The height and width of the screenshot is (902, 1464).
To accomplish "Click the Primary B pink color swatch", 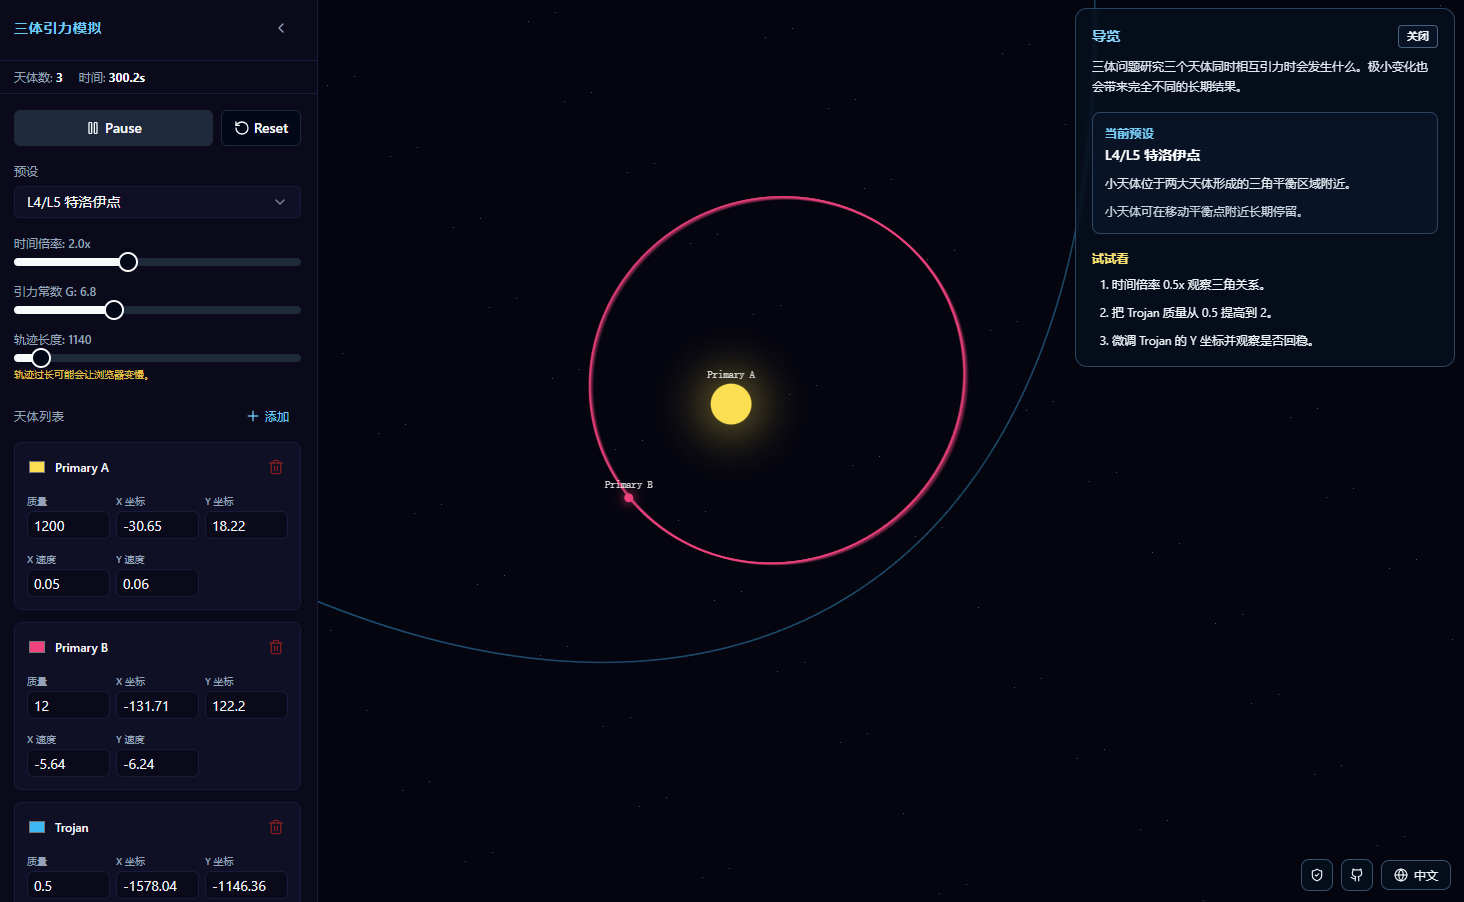I will click(x=37, y=647).
